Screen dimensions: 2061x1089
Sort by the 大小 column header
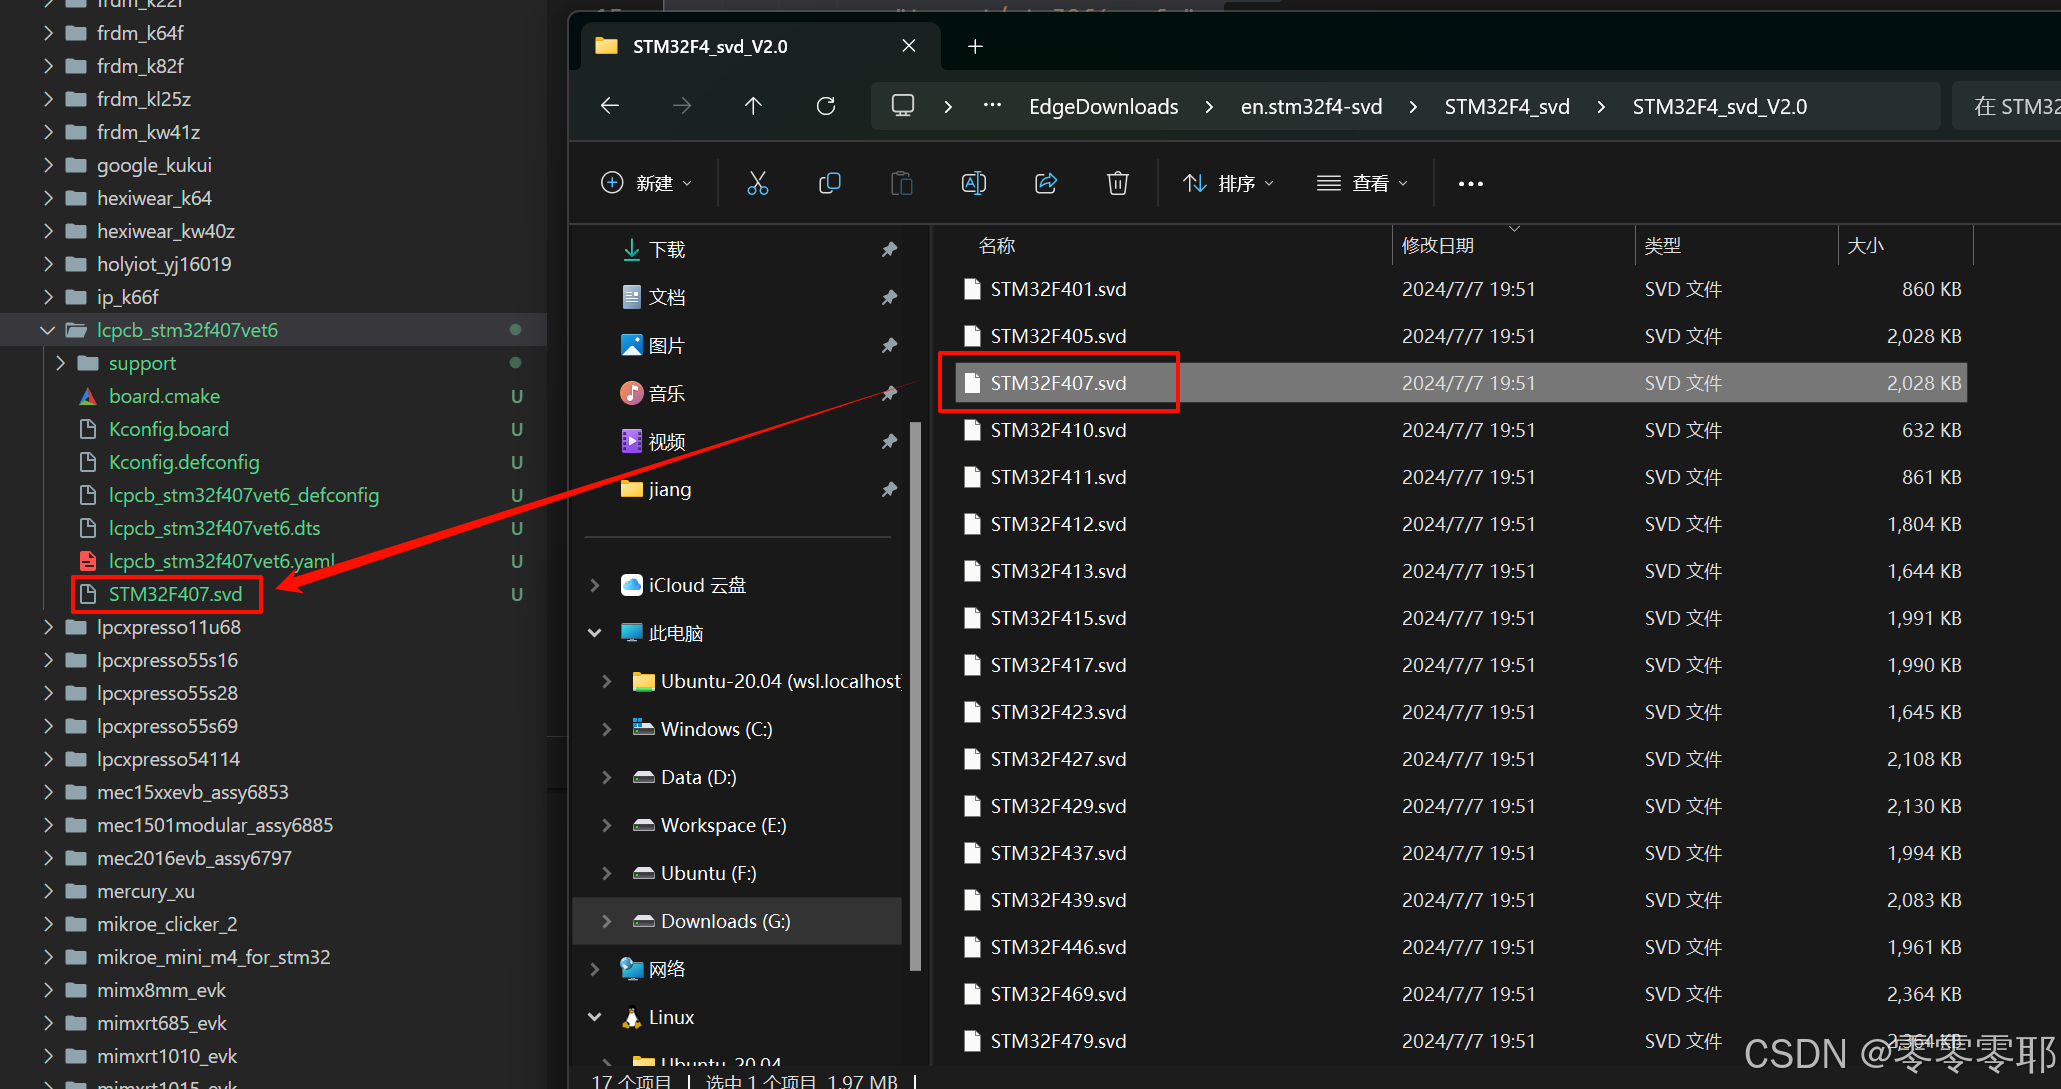pos(1866,245)
